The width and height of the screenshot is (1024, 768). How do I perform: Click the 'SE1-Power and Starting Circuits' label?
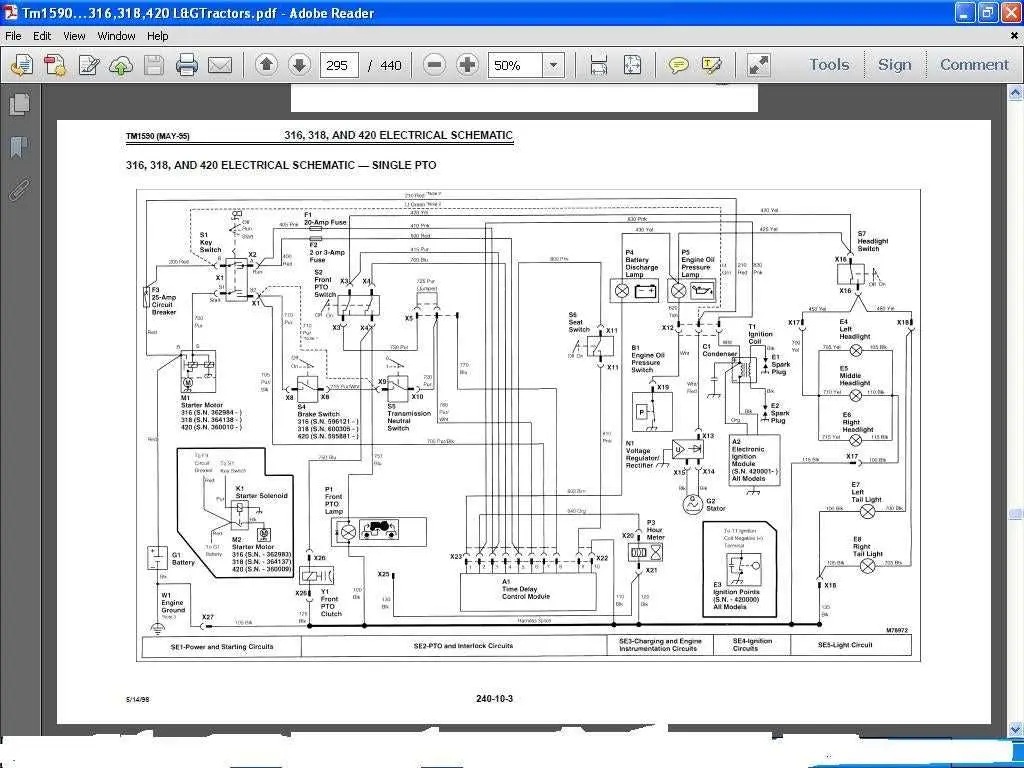[222, 647]
